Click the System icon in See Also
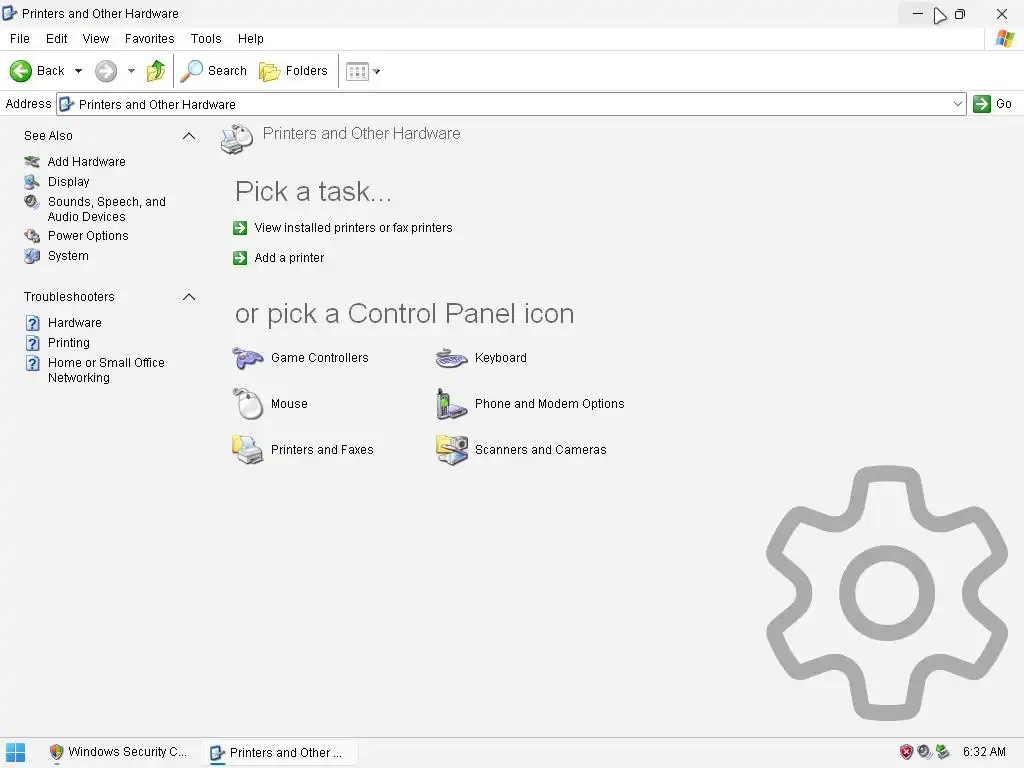Viewport: 1024px width, 768px height. click(32, 256)
